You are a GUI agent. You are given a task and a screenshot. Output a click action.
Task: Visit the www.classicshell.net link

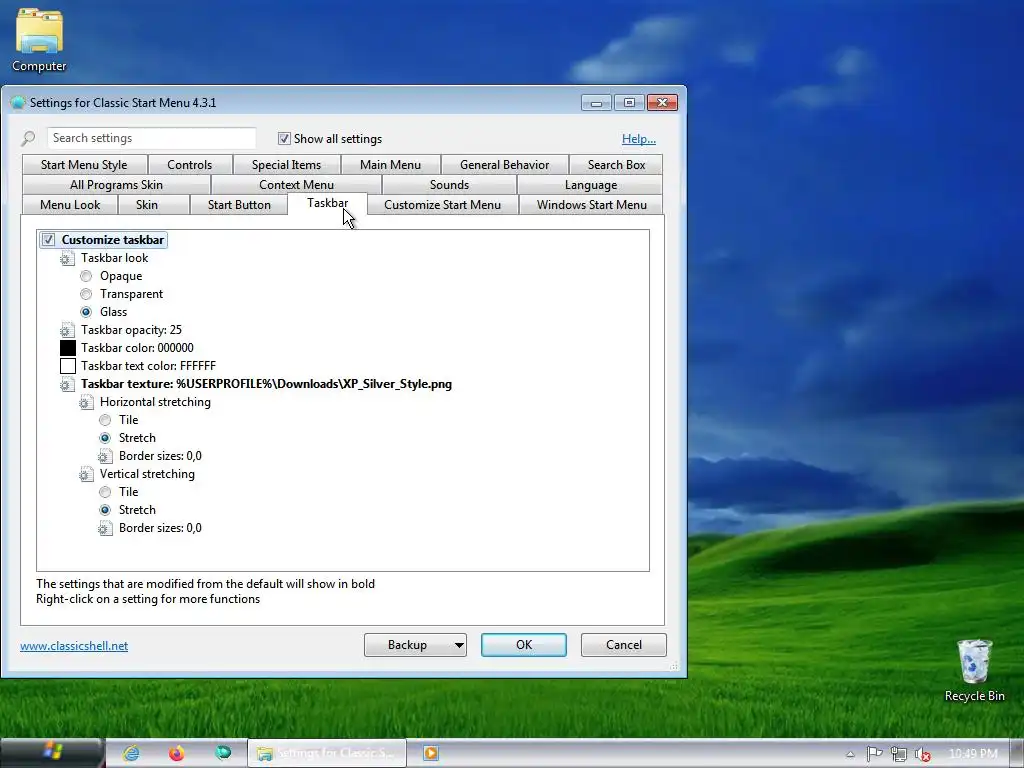(74, 646)
